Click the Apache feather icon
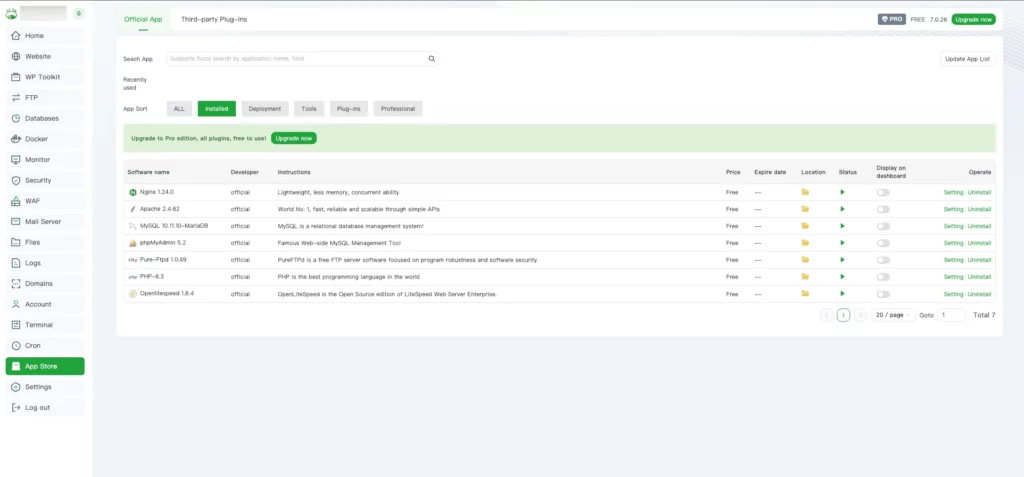The image size is (1024, 477). click(133, 209)
